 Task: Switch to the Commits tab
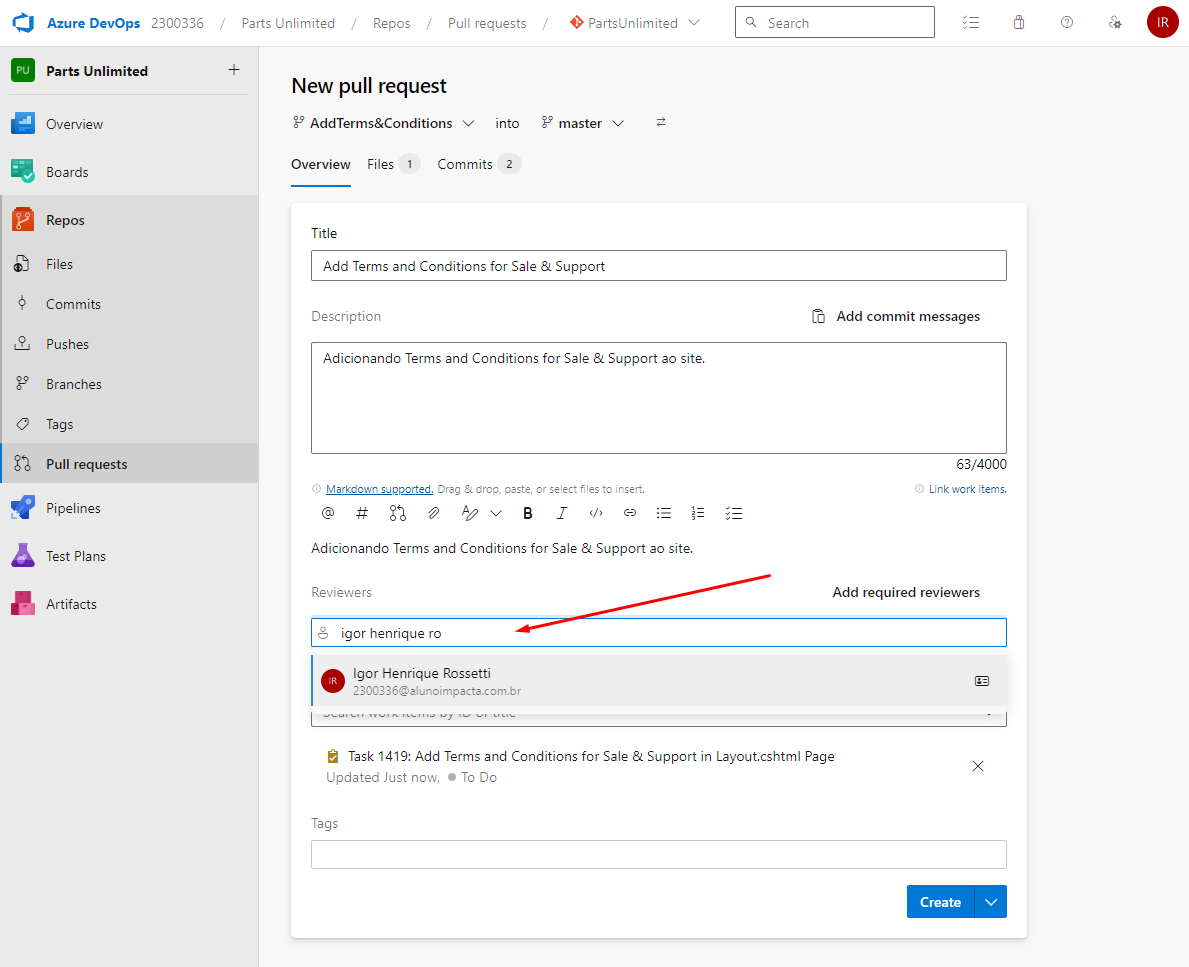[478, 165]
